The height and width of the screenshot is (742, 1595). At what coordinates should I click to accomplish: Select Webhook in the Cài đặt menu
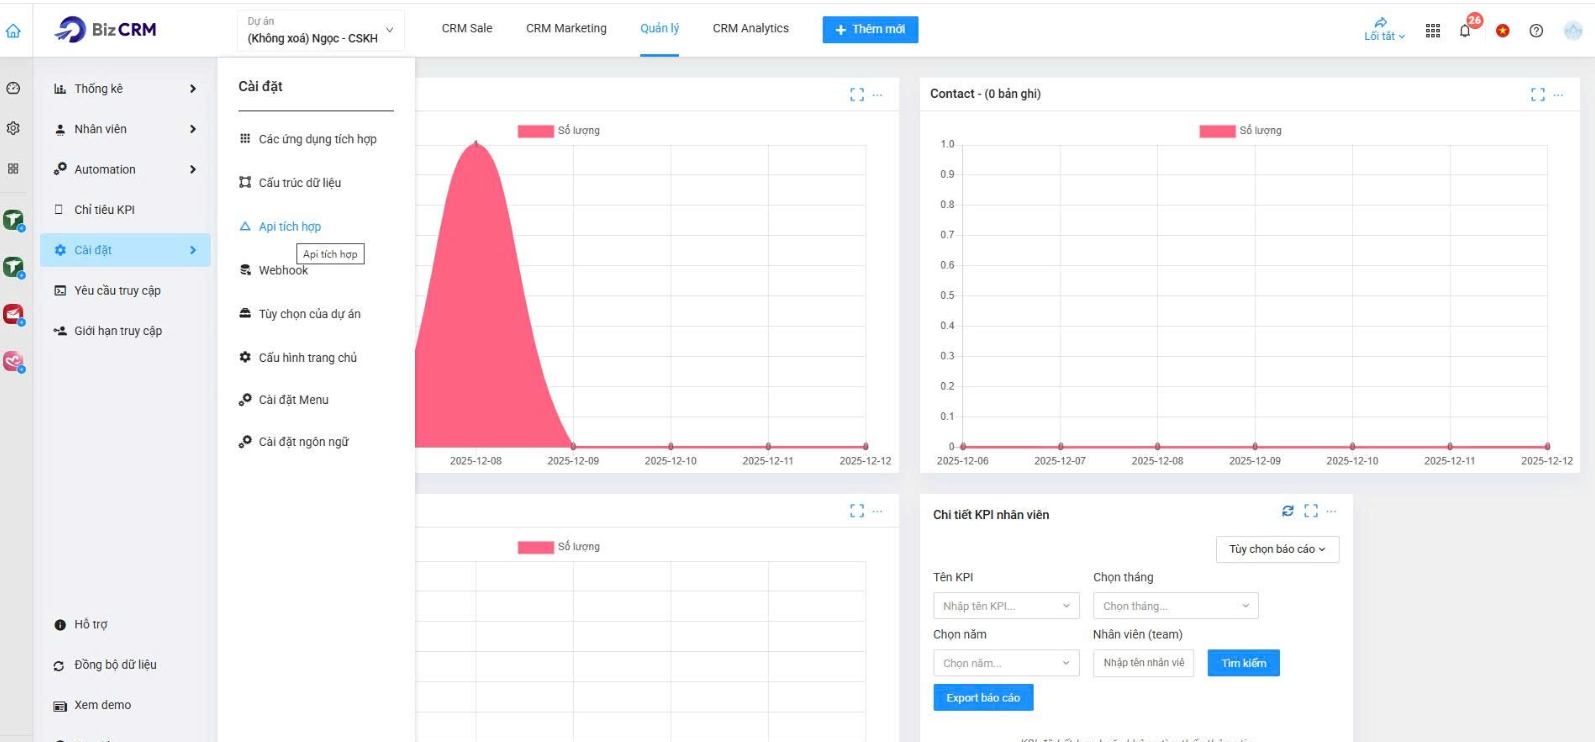[x=283, y=271]
